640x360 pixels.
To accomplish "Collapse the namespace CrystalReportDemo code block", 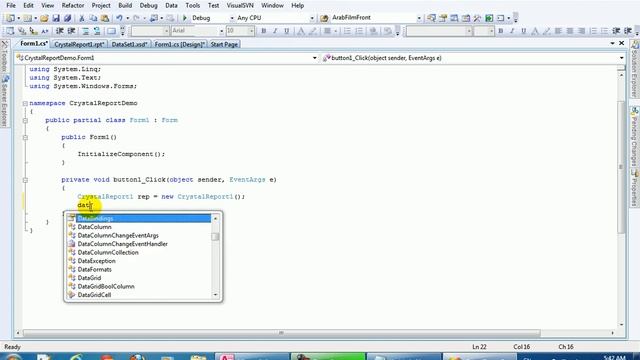I will pyautogui.click(x=25, y=104).
